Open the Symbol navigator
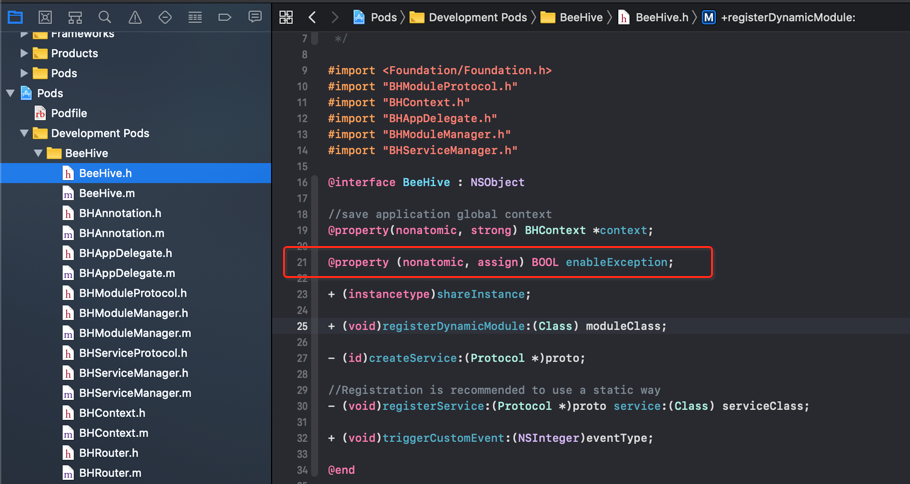The width and height of the screenshot is (910, 484). 75,17
